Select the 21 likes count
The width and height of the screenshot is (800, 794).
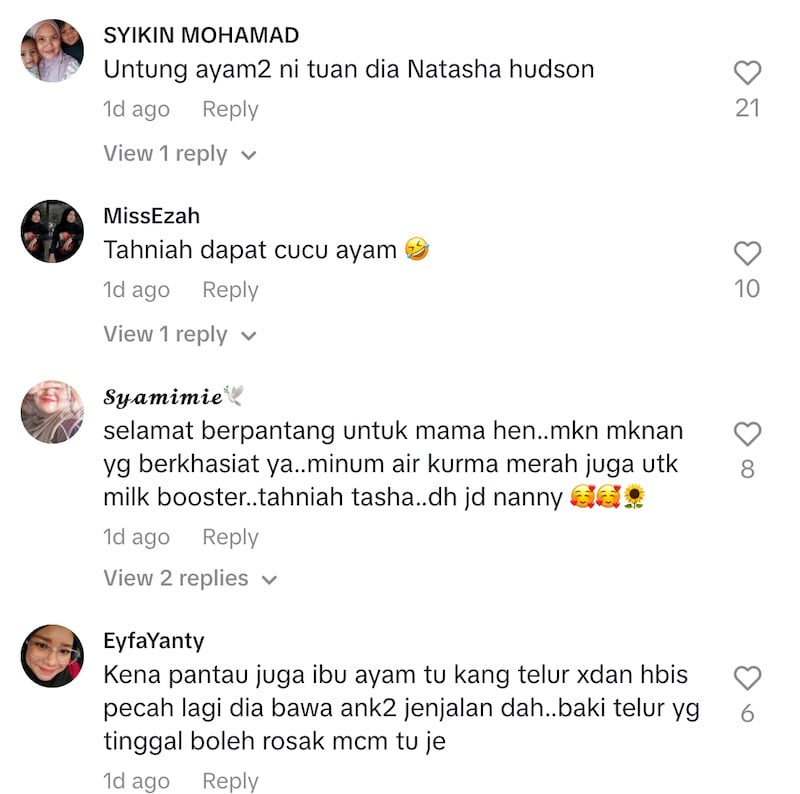[x=747, y=108]
